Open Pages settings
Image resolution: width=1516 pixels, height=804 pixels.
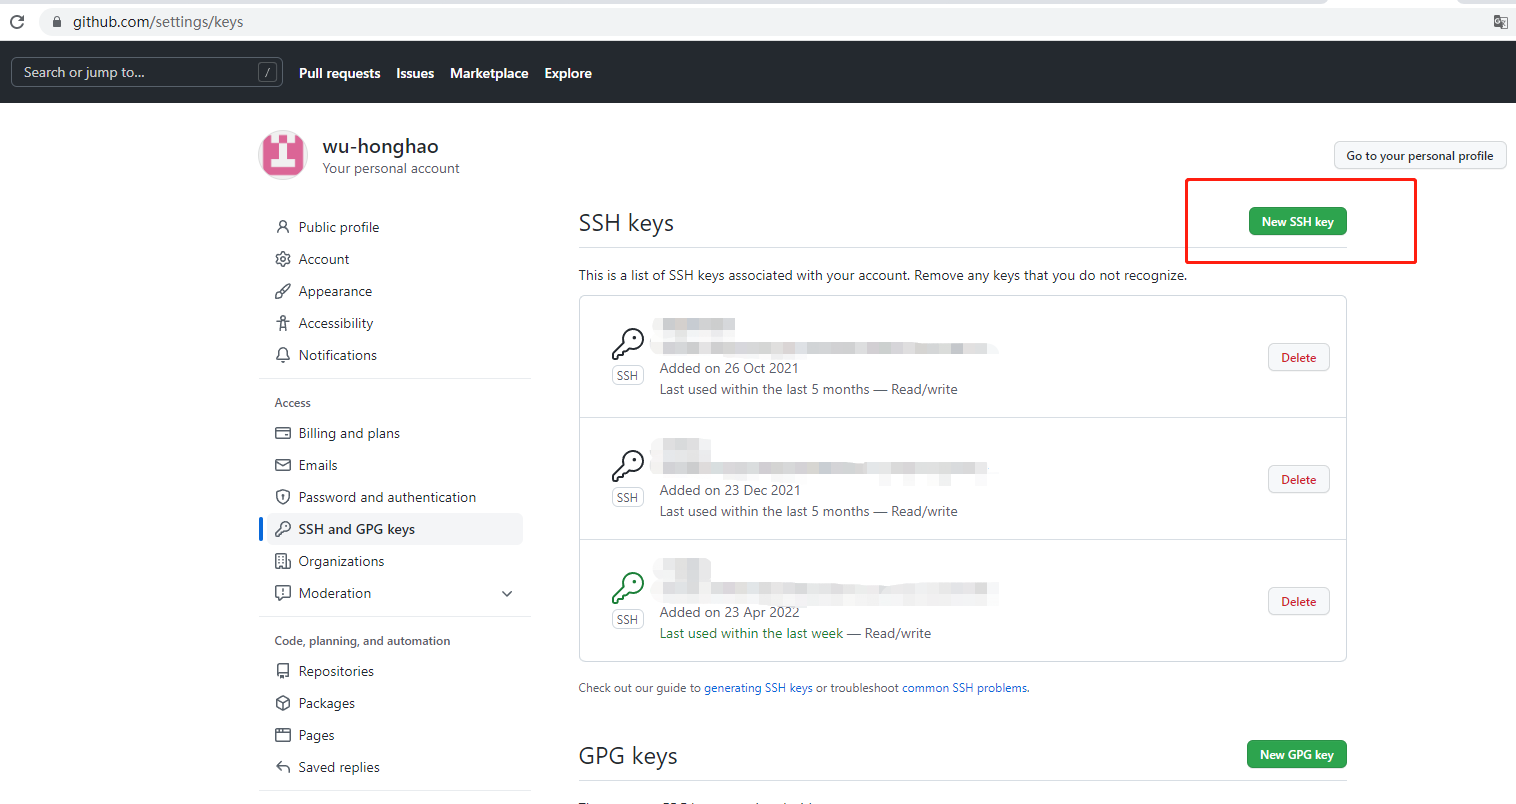(395, 735)
